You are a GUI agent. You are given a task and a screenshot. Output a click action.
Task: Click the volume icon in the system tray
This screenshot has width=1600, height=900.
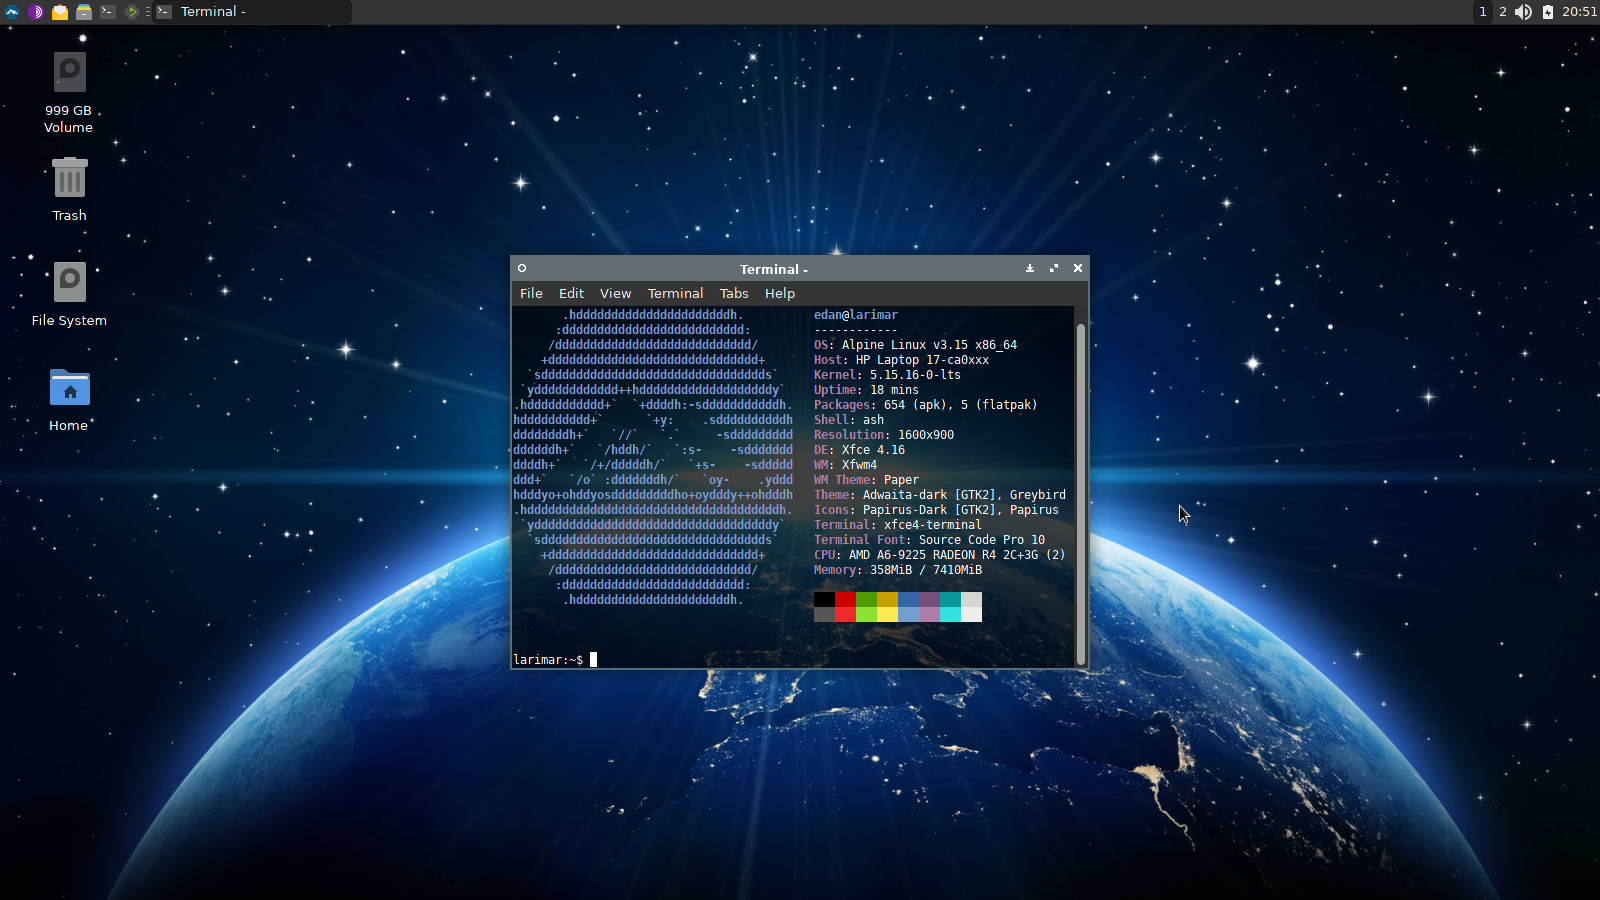click(1523, 12)
